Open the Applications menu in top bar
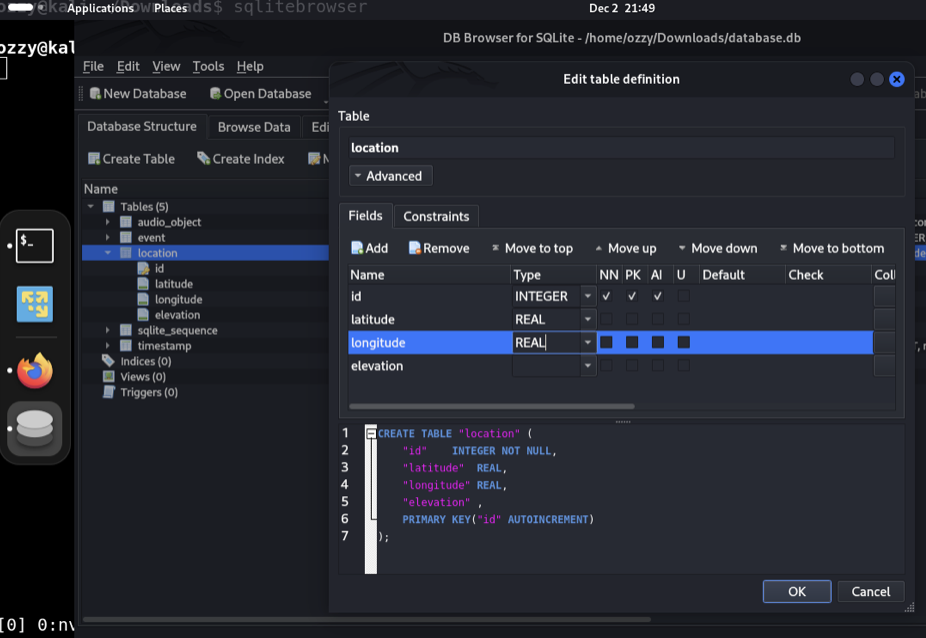 coord(100,8)
